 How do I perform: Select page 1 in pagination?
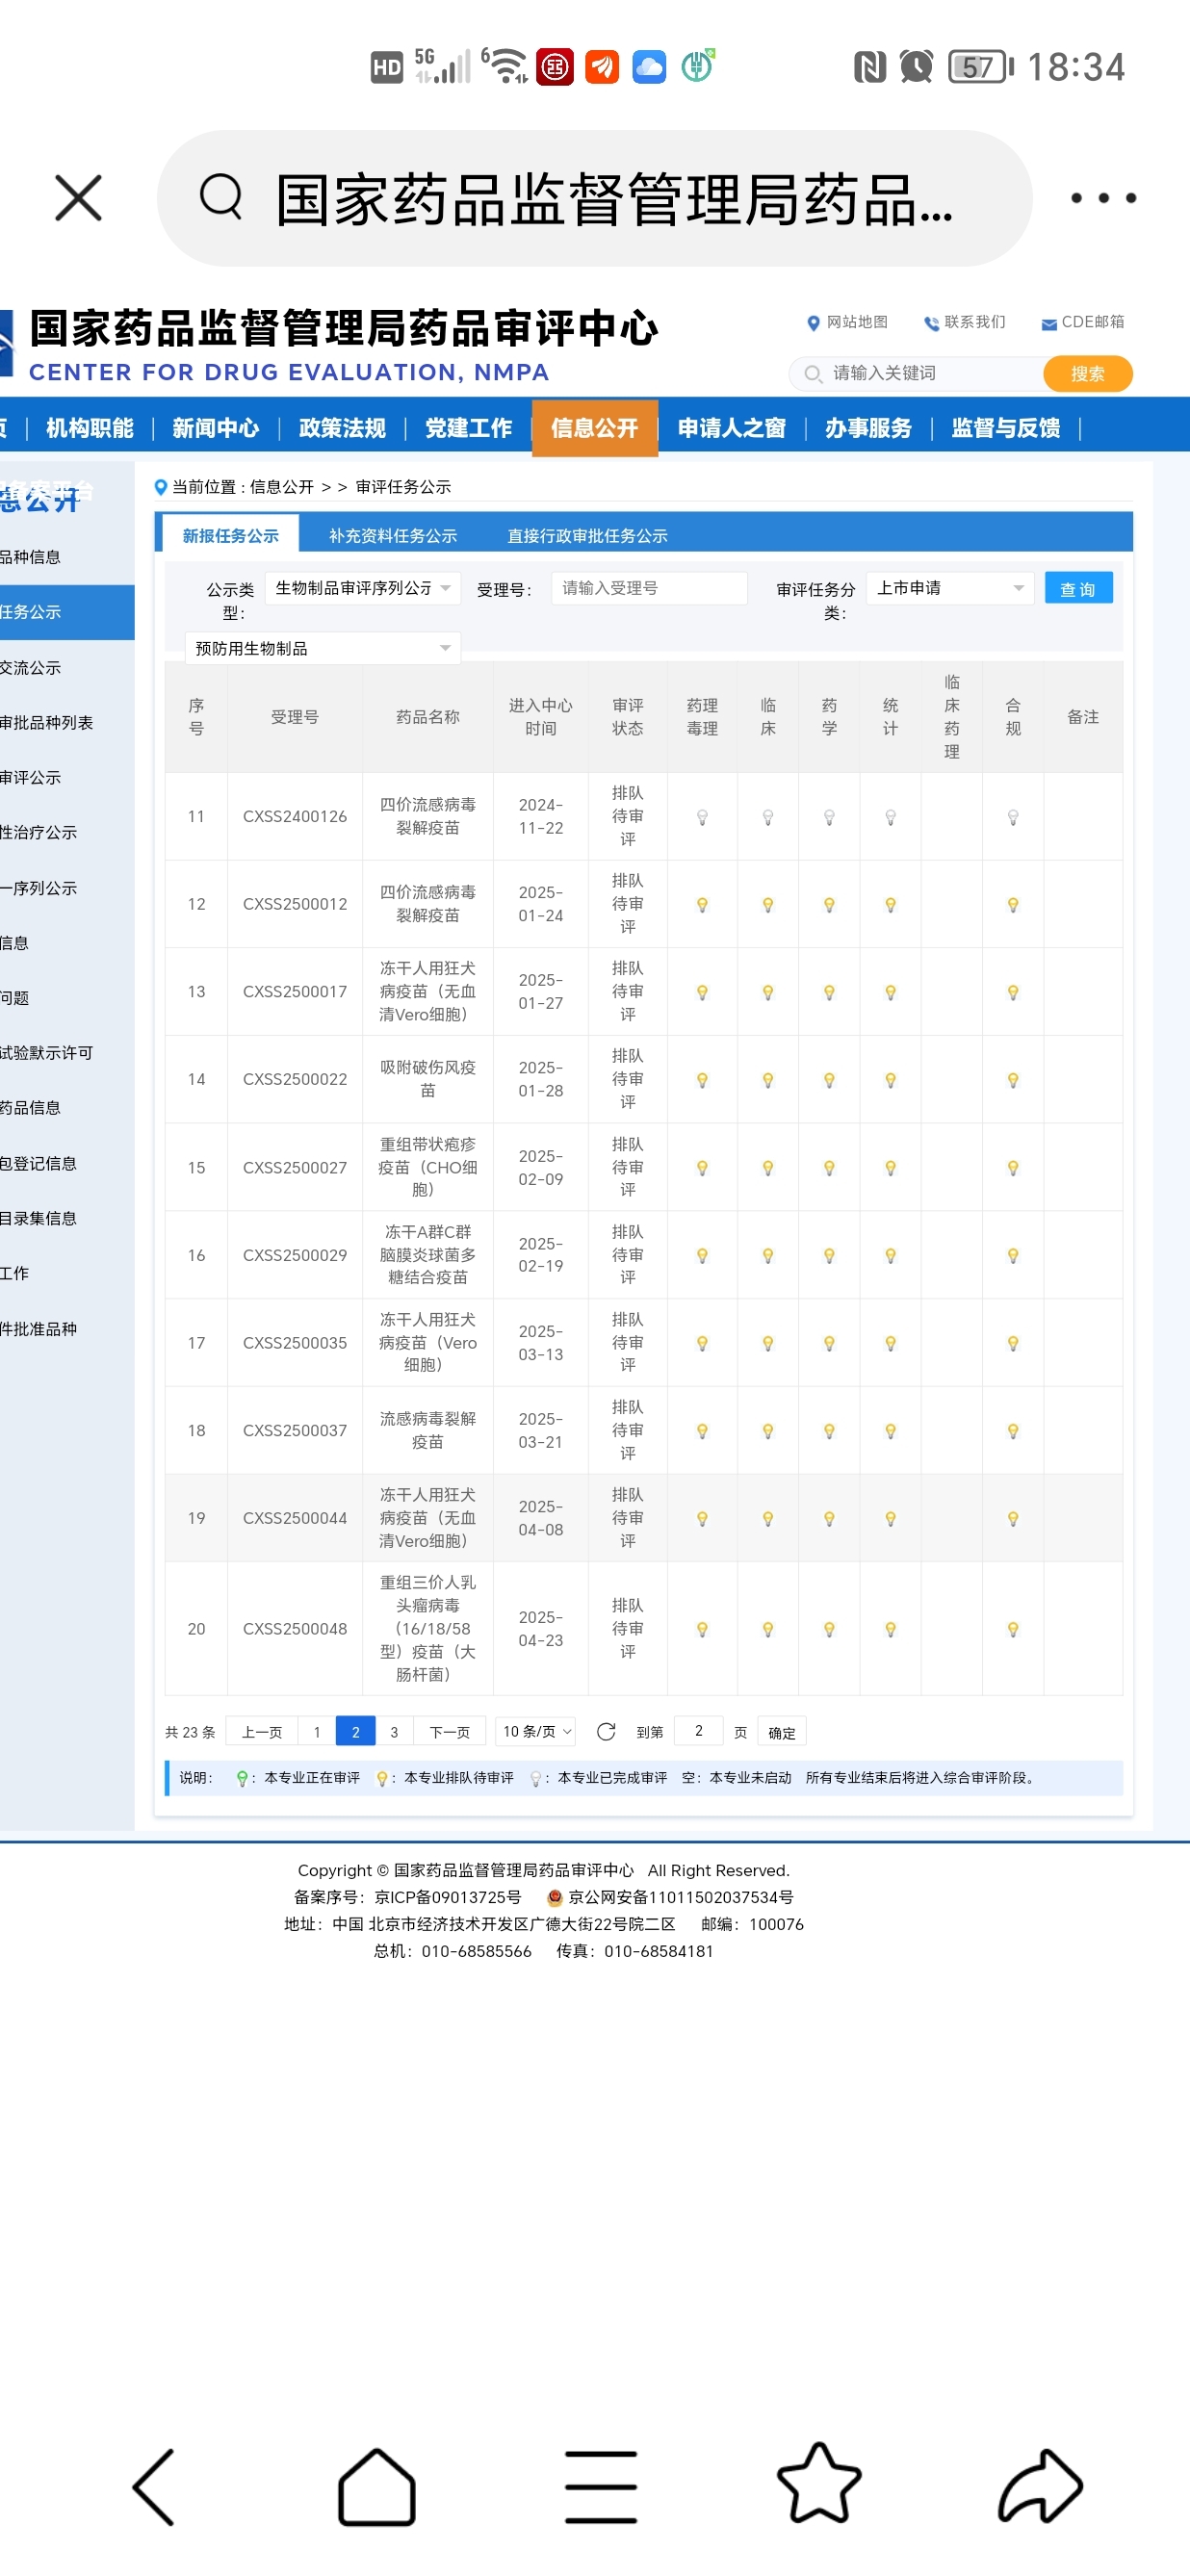317,1732
